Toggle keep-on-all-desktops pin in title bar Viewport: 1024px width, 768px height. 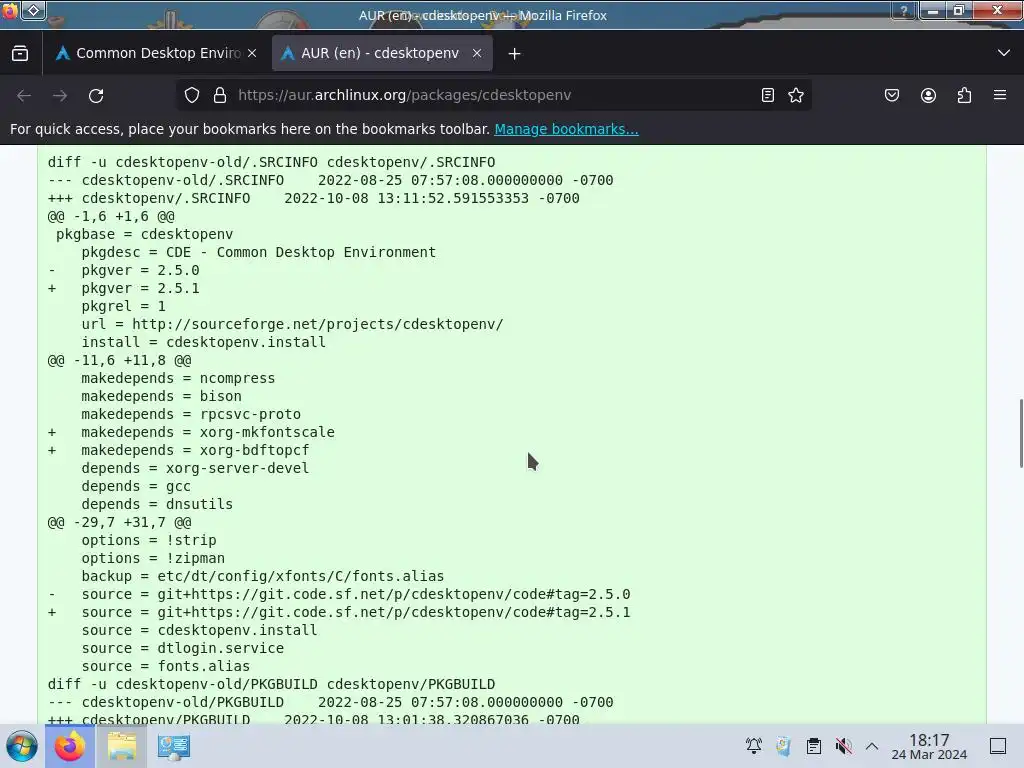pos(34,10)
